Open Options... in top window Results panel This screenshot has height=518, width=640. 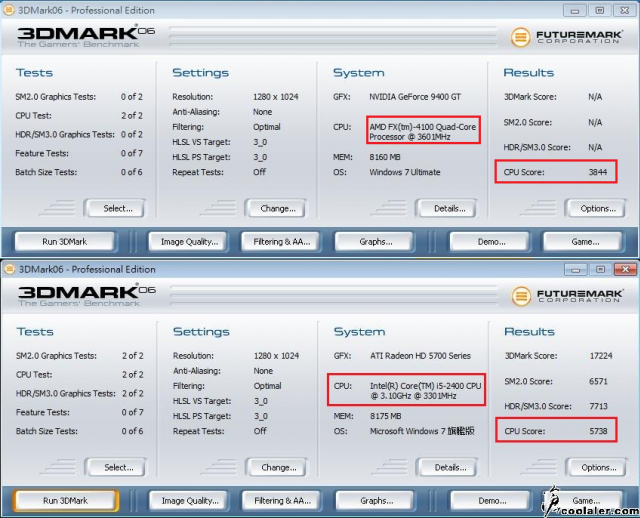[596, 208]
